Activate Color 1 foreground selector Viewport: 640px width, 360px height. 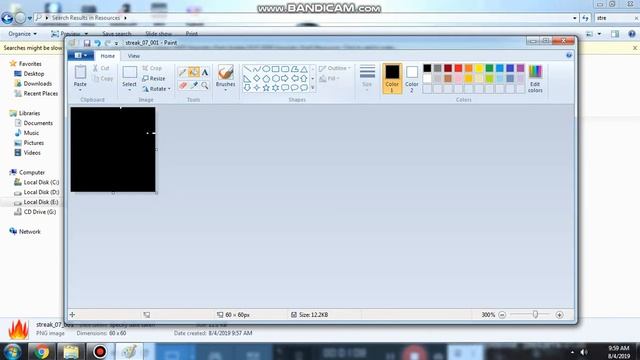(392, 78)
